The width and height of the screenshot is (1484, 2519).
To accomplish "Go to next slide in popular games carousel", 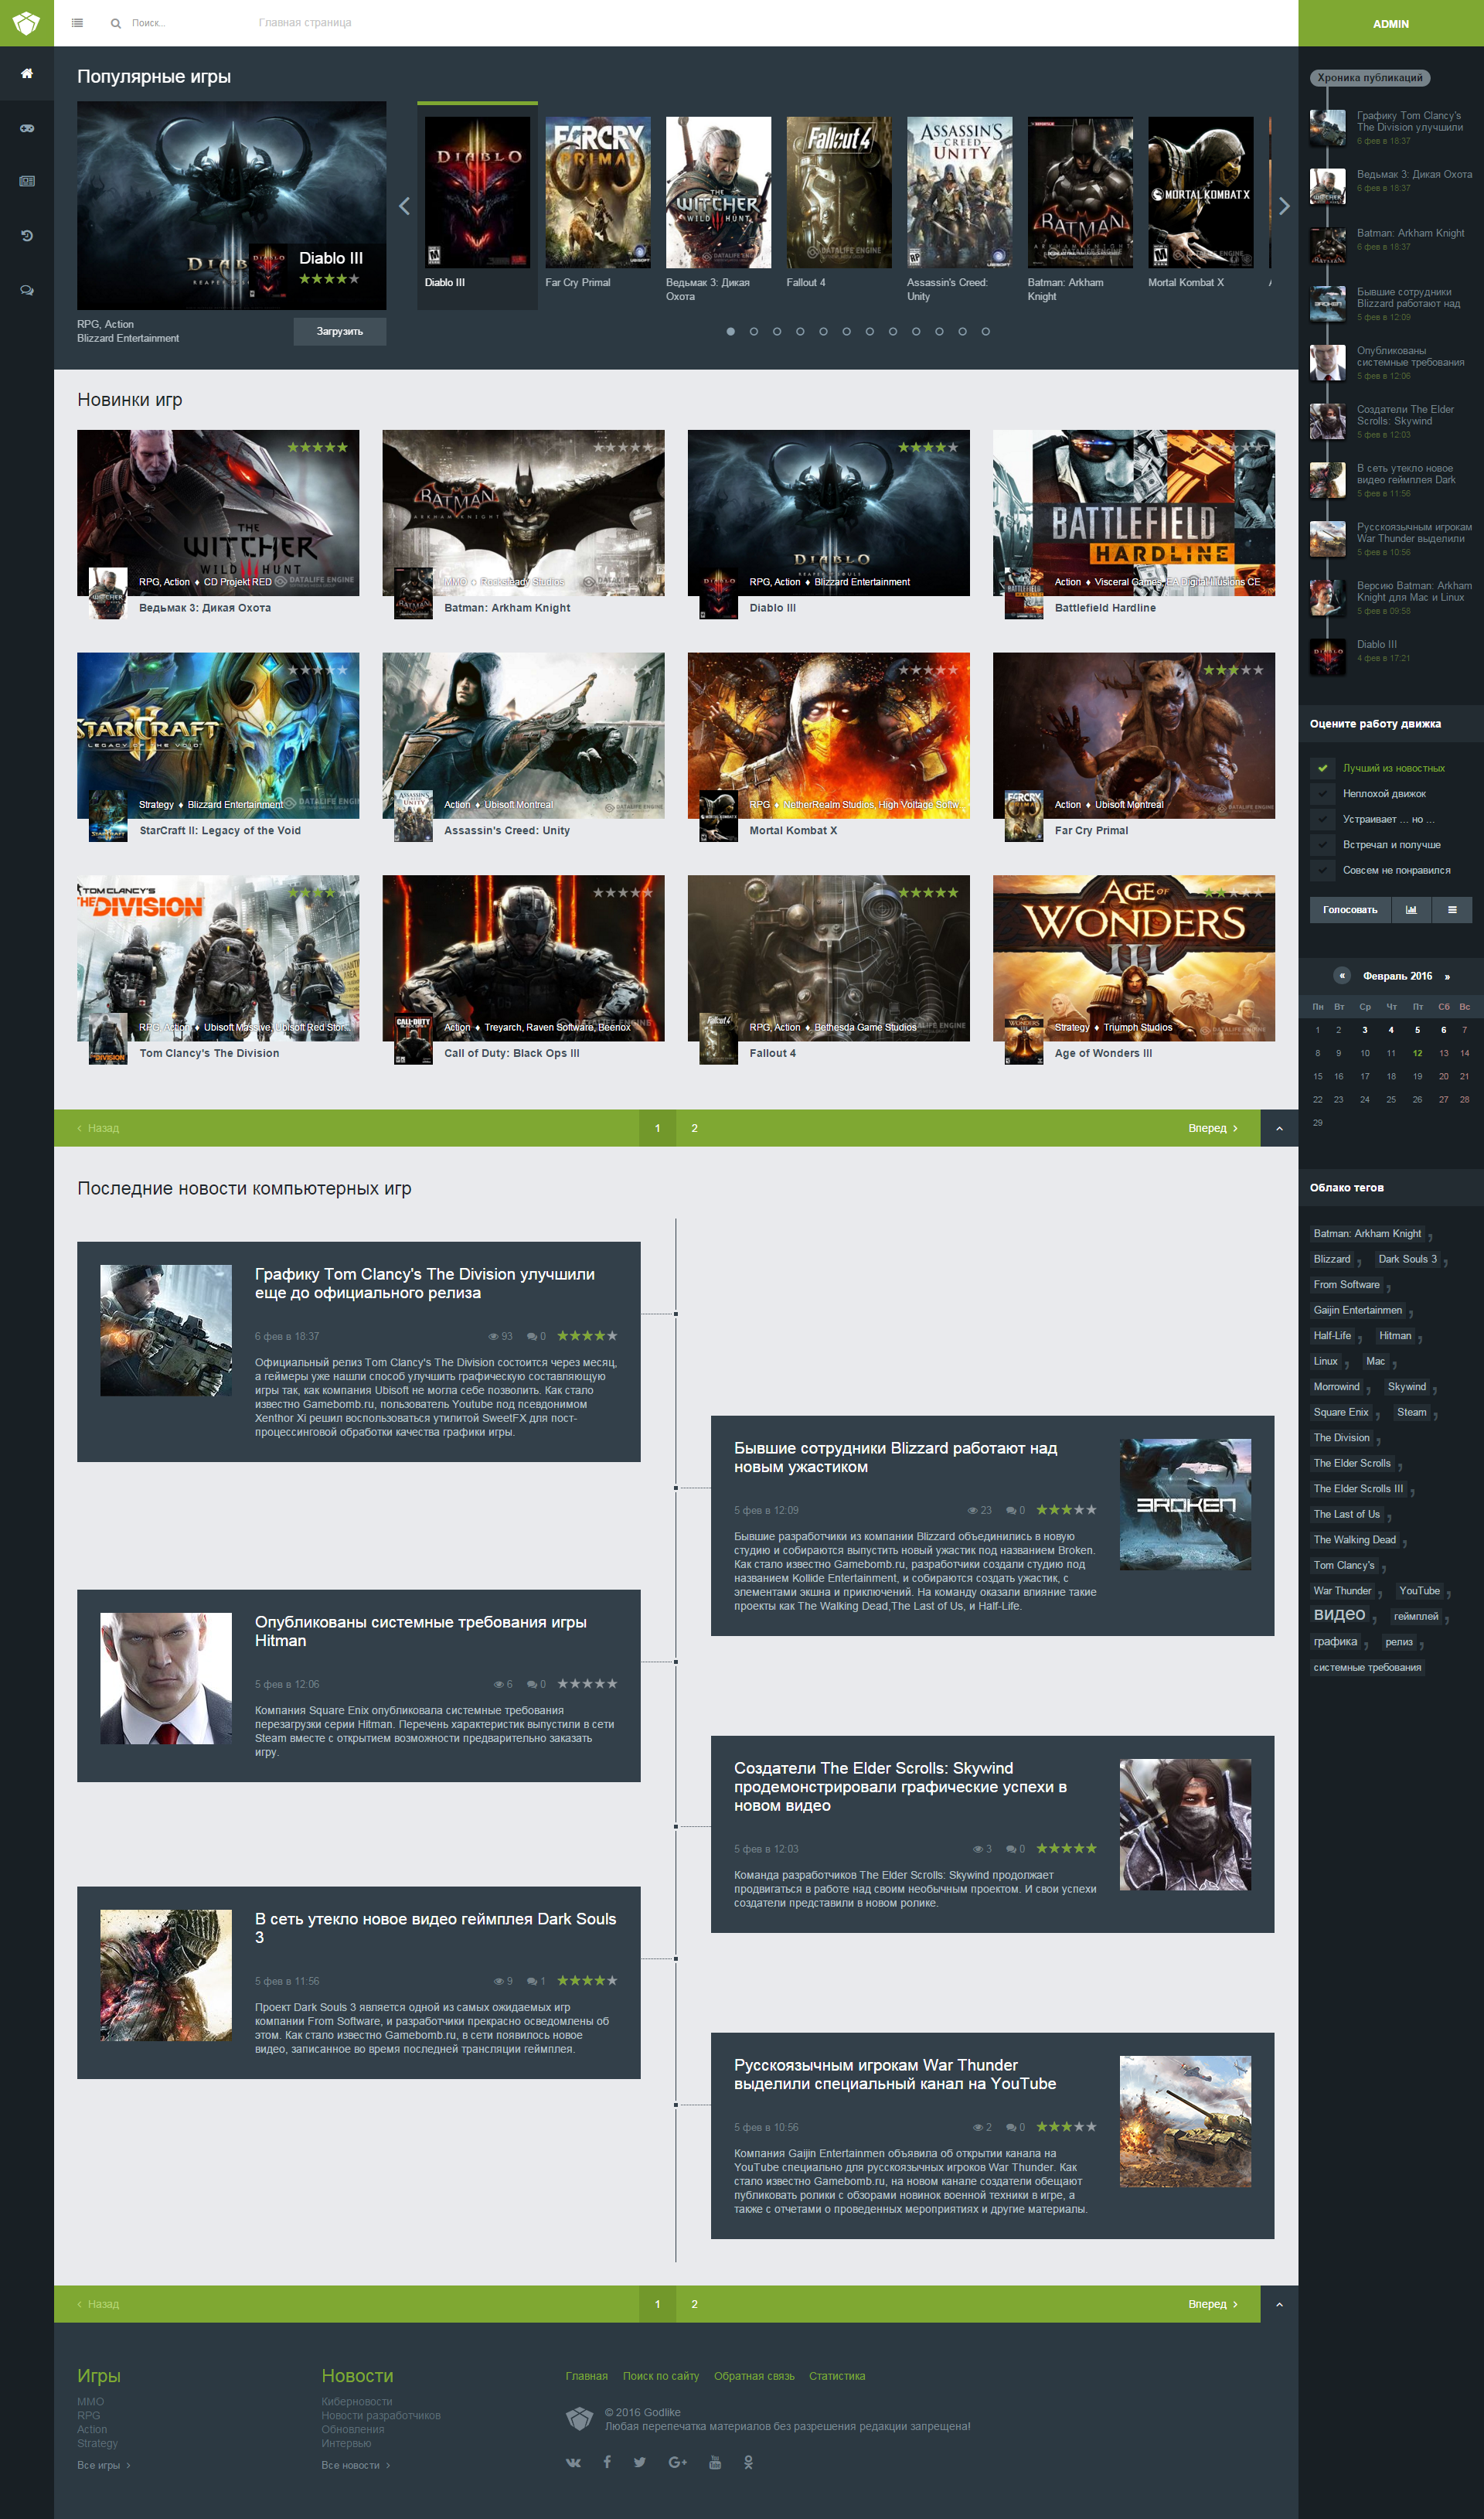I will pyautogui.click(x=1284, y=206).
